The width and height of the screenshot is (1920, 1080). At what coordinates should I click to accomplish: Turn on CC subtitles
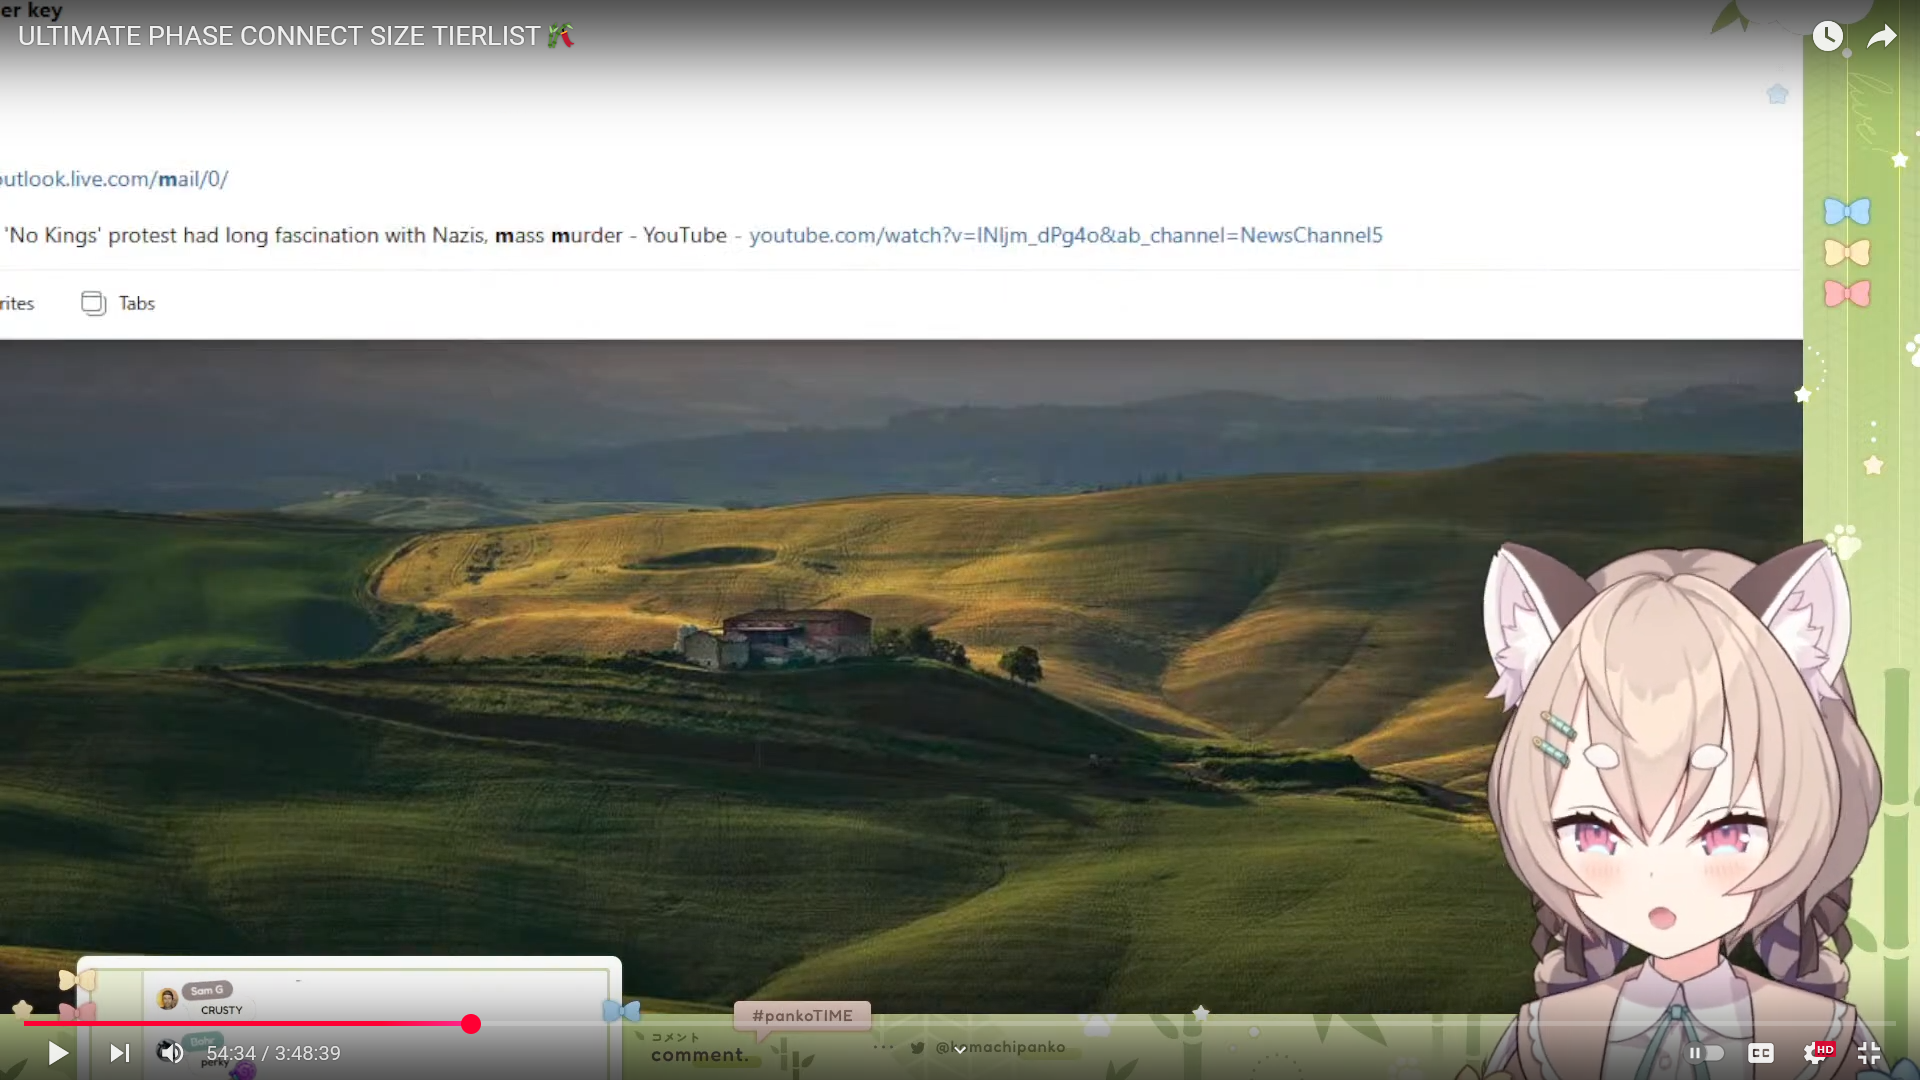(1761, 1053)
